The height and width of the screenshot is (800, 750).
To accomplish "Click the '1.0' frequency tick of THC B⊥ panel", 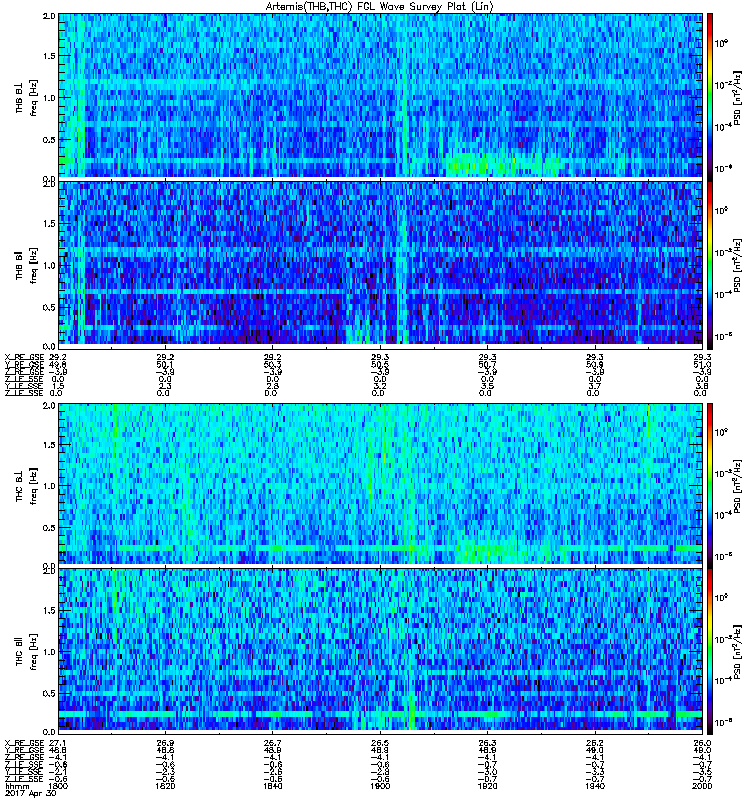I will pos(49,486).
